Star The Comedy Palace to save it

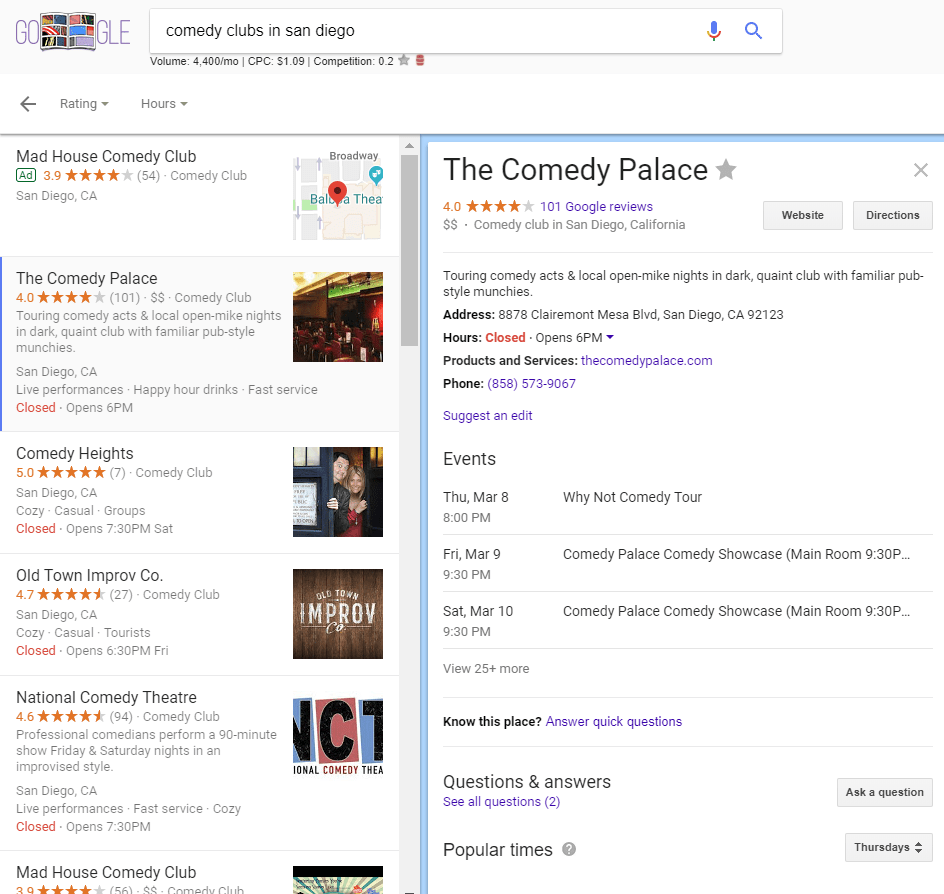(x=726, y=170)
